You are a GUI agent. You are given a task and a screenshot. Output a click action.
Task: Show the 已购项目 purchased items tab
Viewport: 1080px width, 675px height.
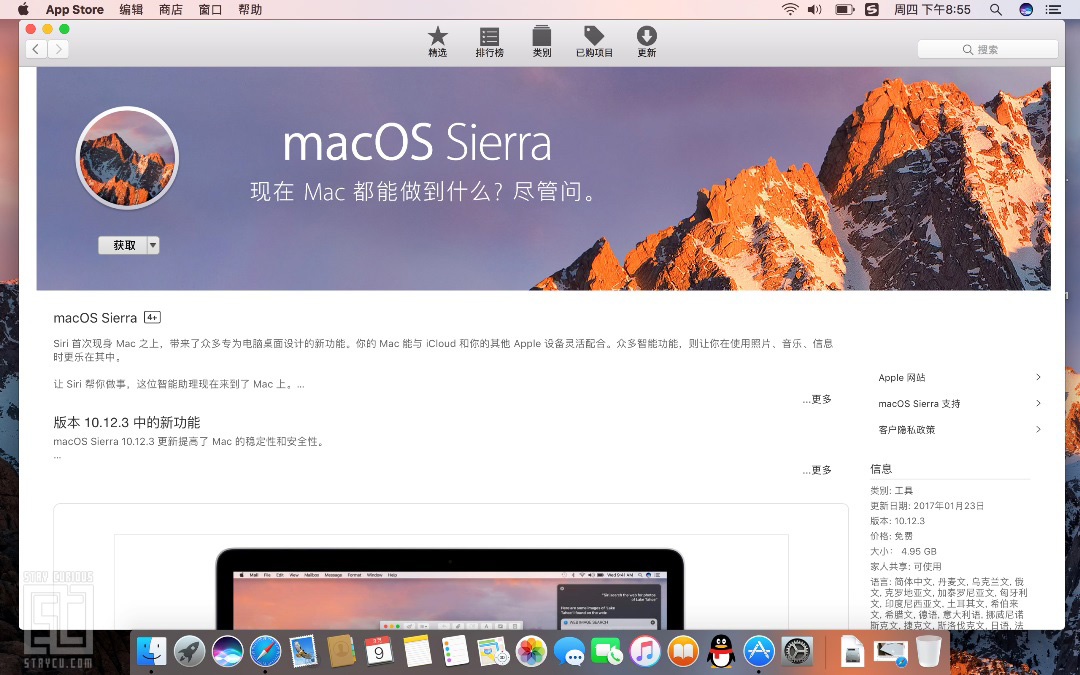click(594, 41)
